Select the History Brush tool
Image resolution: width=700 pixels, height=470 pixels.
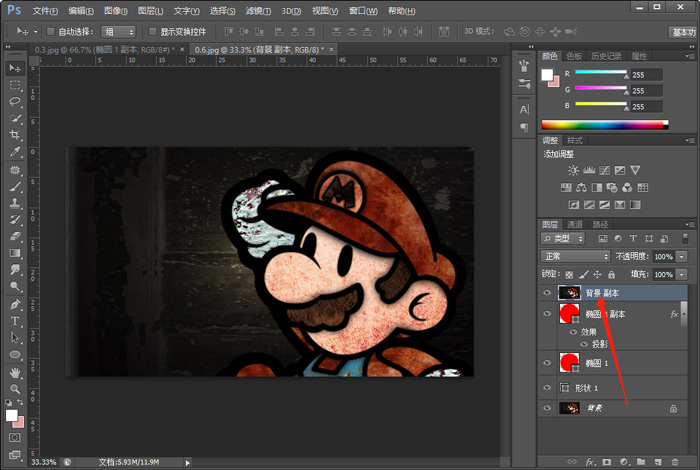[15, 220]
